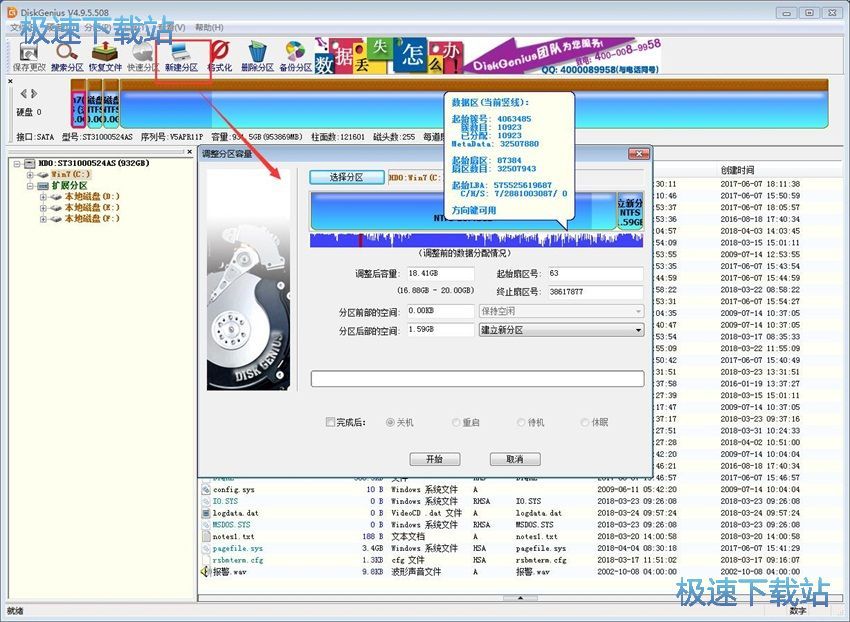
Task: Click the 取消 button
Action: pyautogui.click(x=515, y=459)
